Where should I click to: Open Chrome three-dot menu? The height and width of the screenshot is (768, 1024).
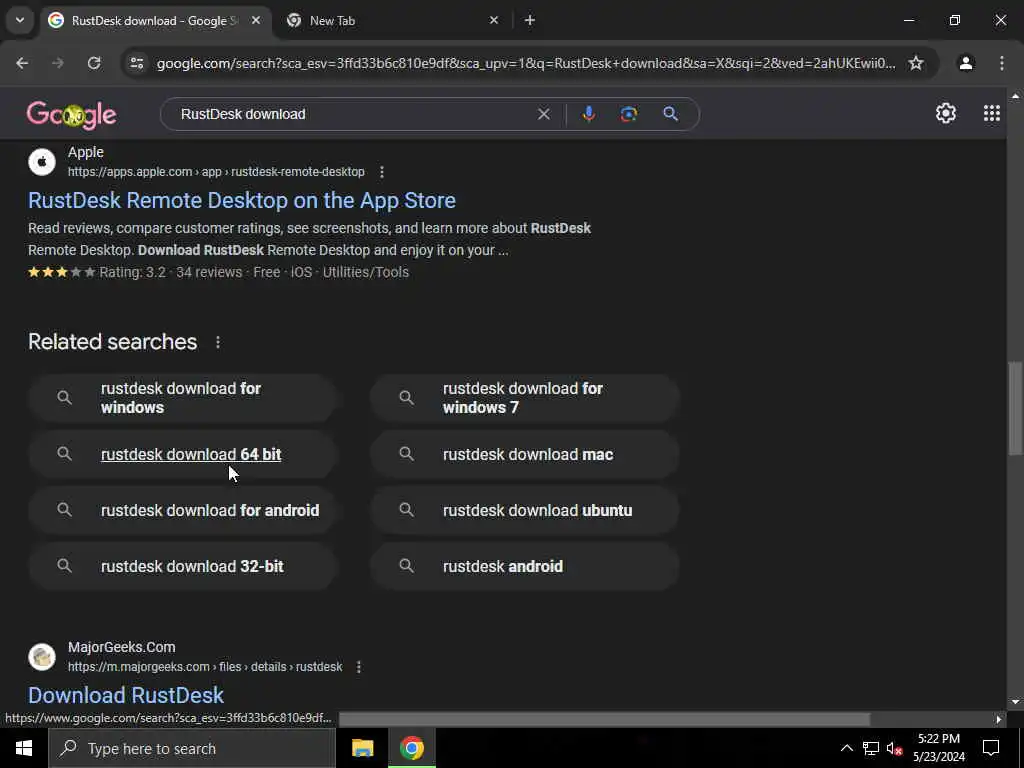click(1001, 63)
